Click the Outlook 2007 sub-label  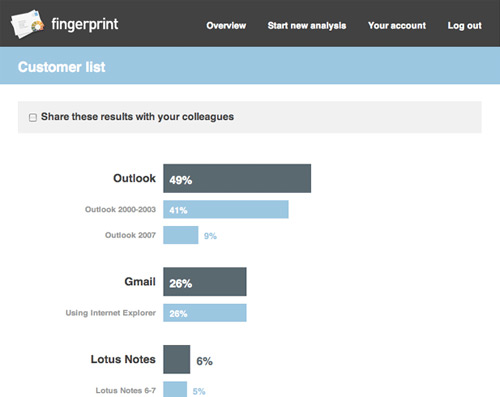(x=130, y=235)
